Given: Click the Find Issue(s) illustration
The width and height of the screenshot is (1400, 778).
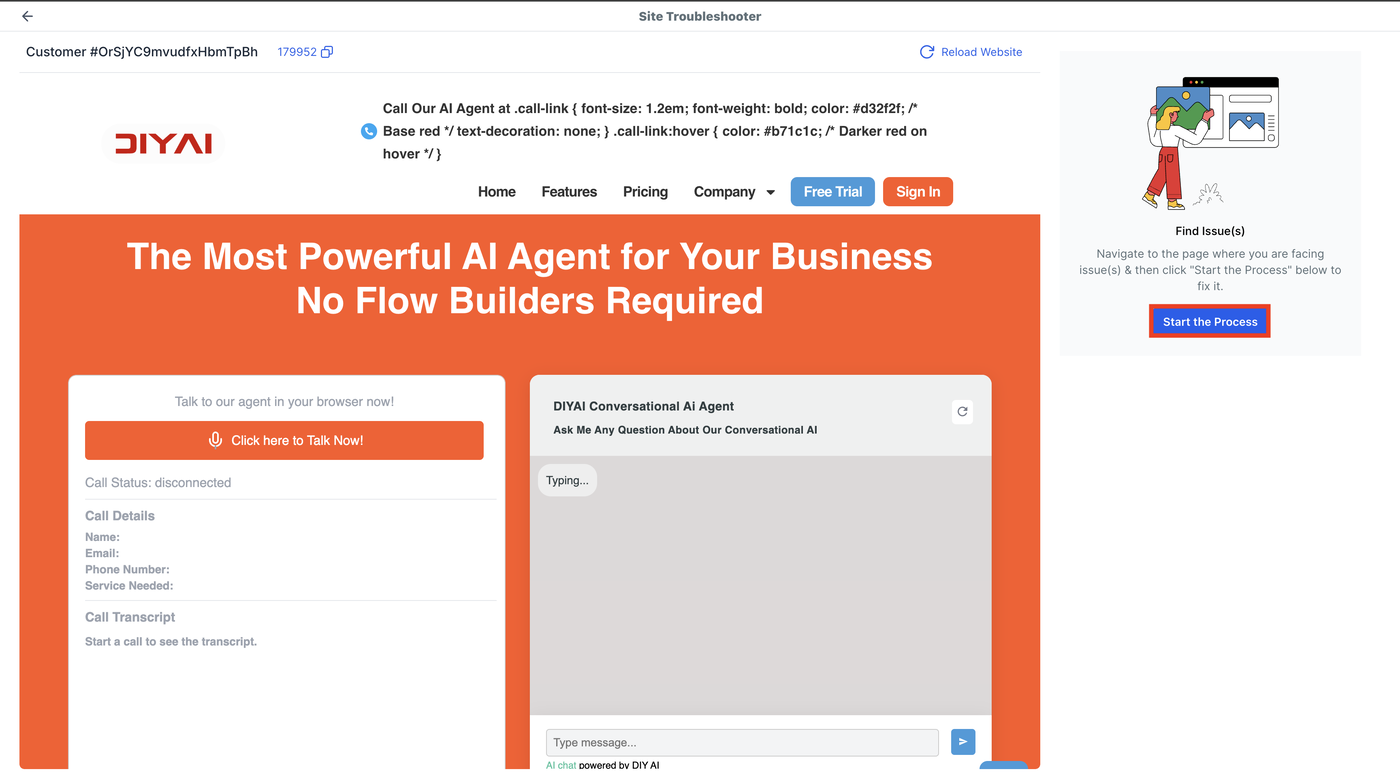Looking at the screenshot, I should click(x=1211, y=142).
